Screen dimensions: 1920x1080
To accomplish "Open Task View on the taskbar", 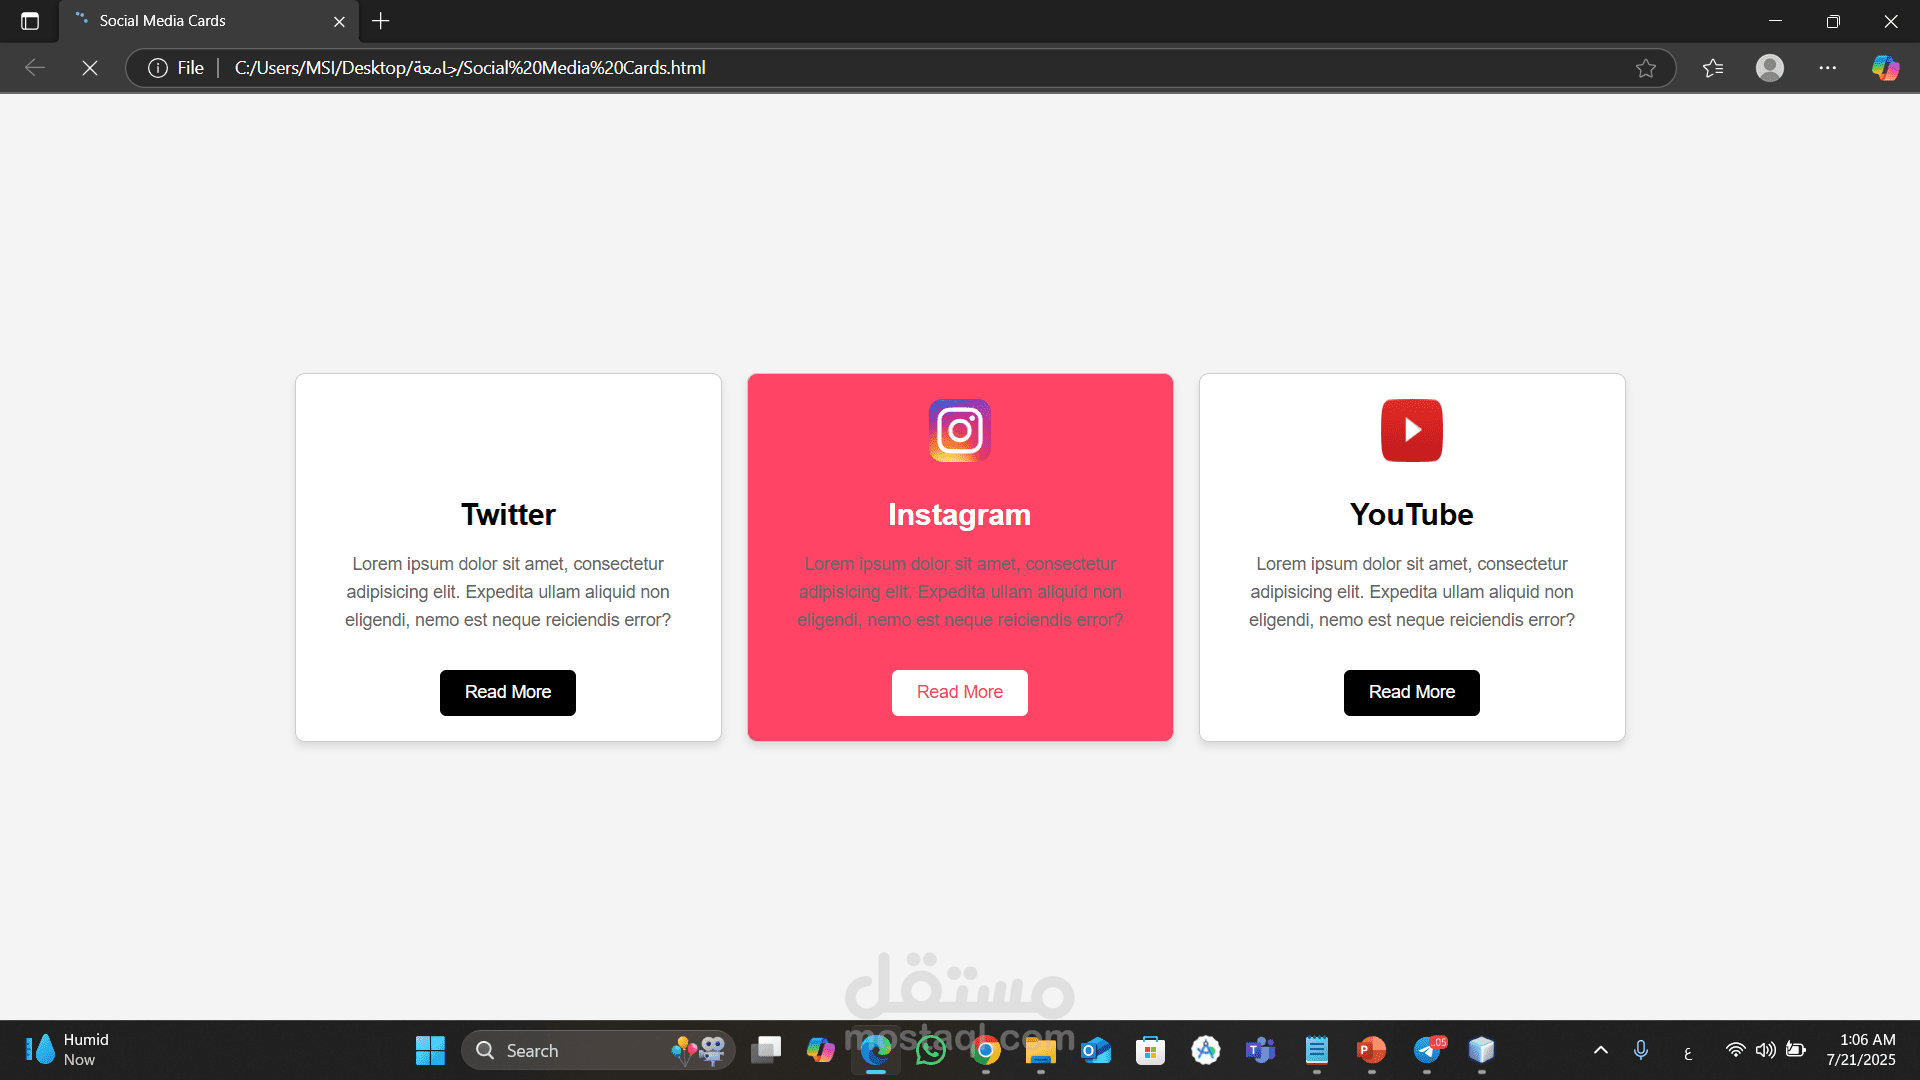I will coord(766,1050).
